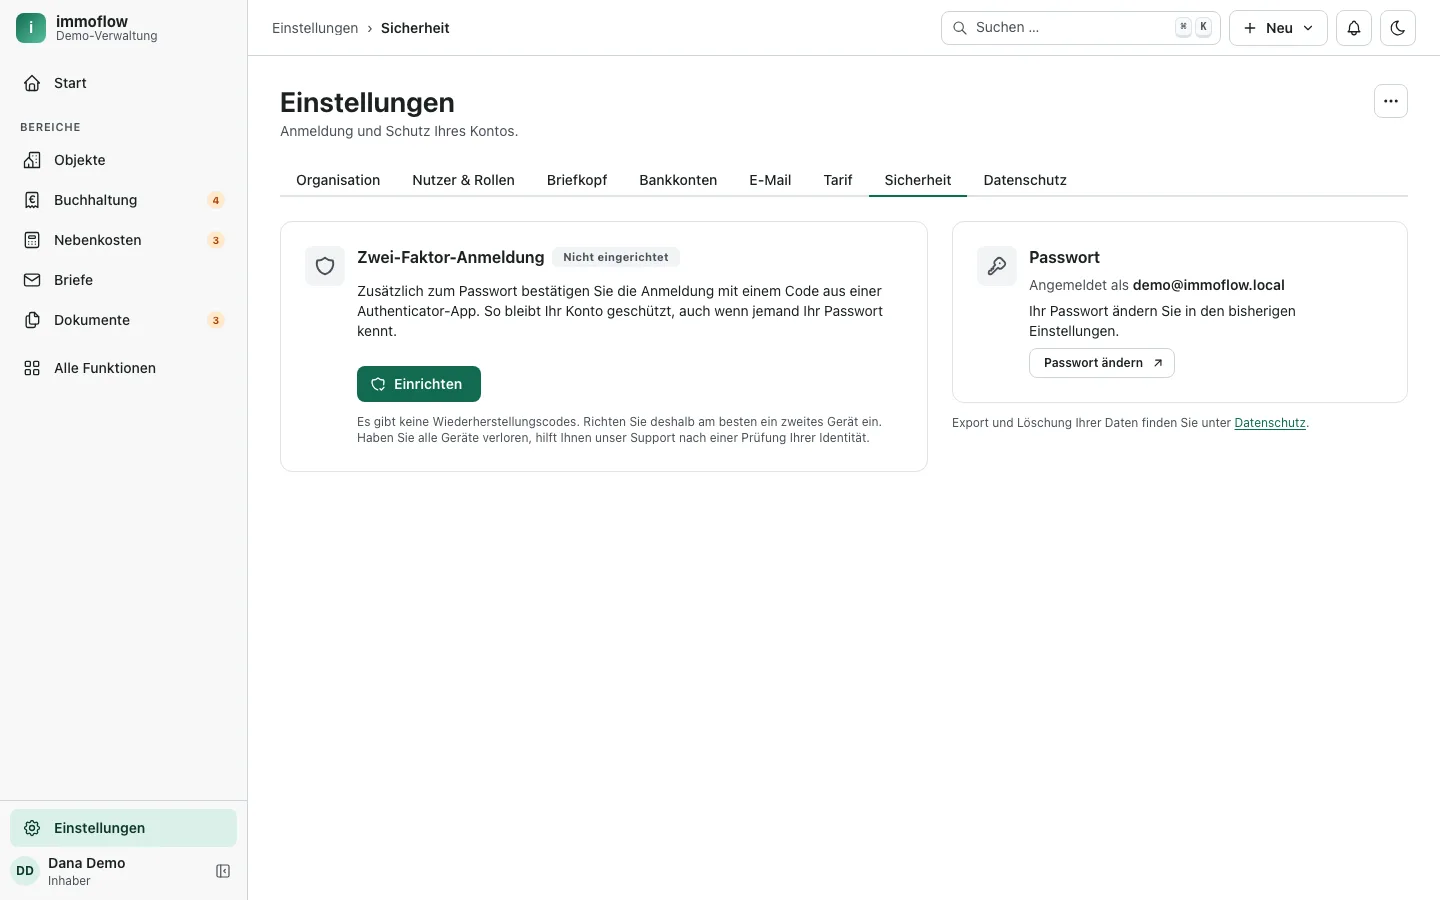This screenshot has height=900, width=1440.
Task: Switch to Organisation tab
Action: 338,180
